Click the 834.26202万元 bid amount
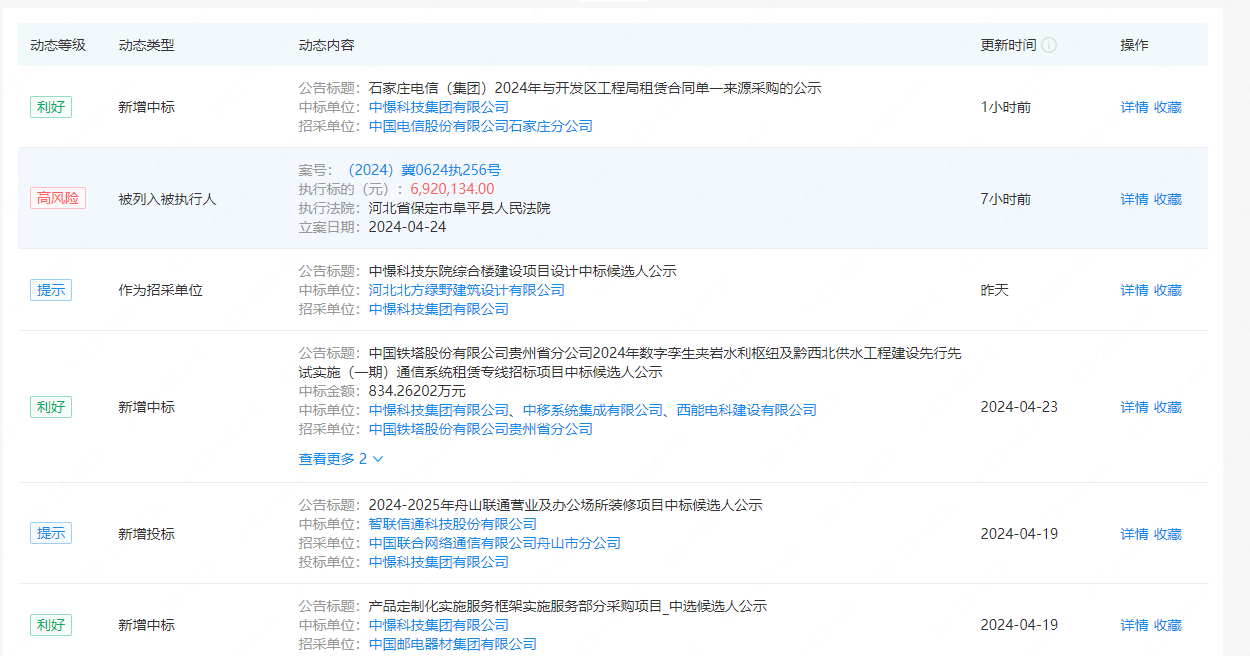This screenshot has height=656, width=1250. click(x=417, y=391)
